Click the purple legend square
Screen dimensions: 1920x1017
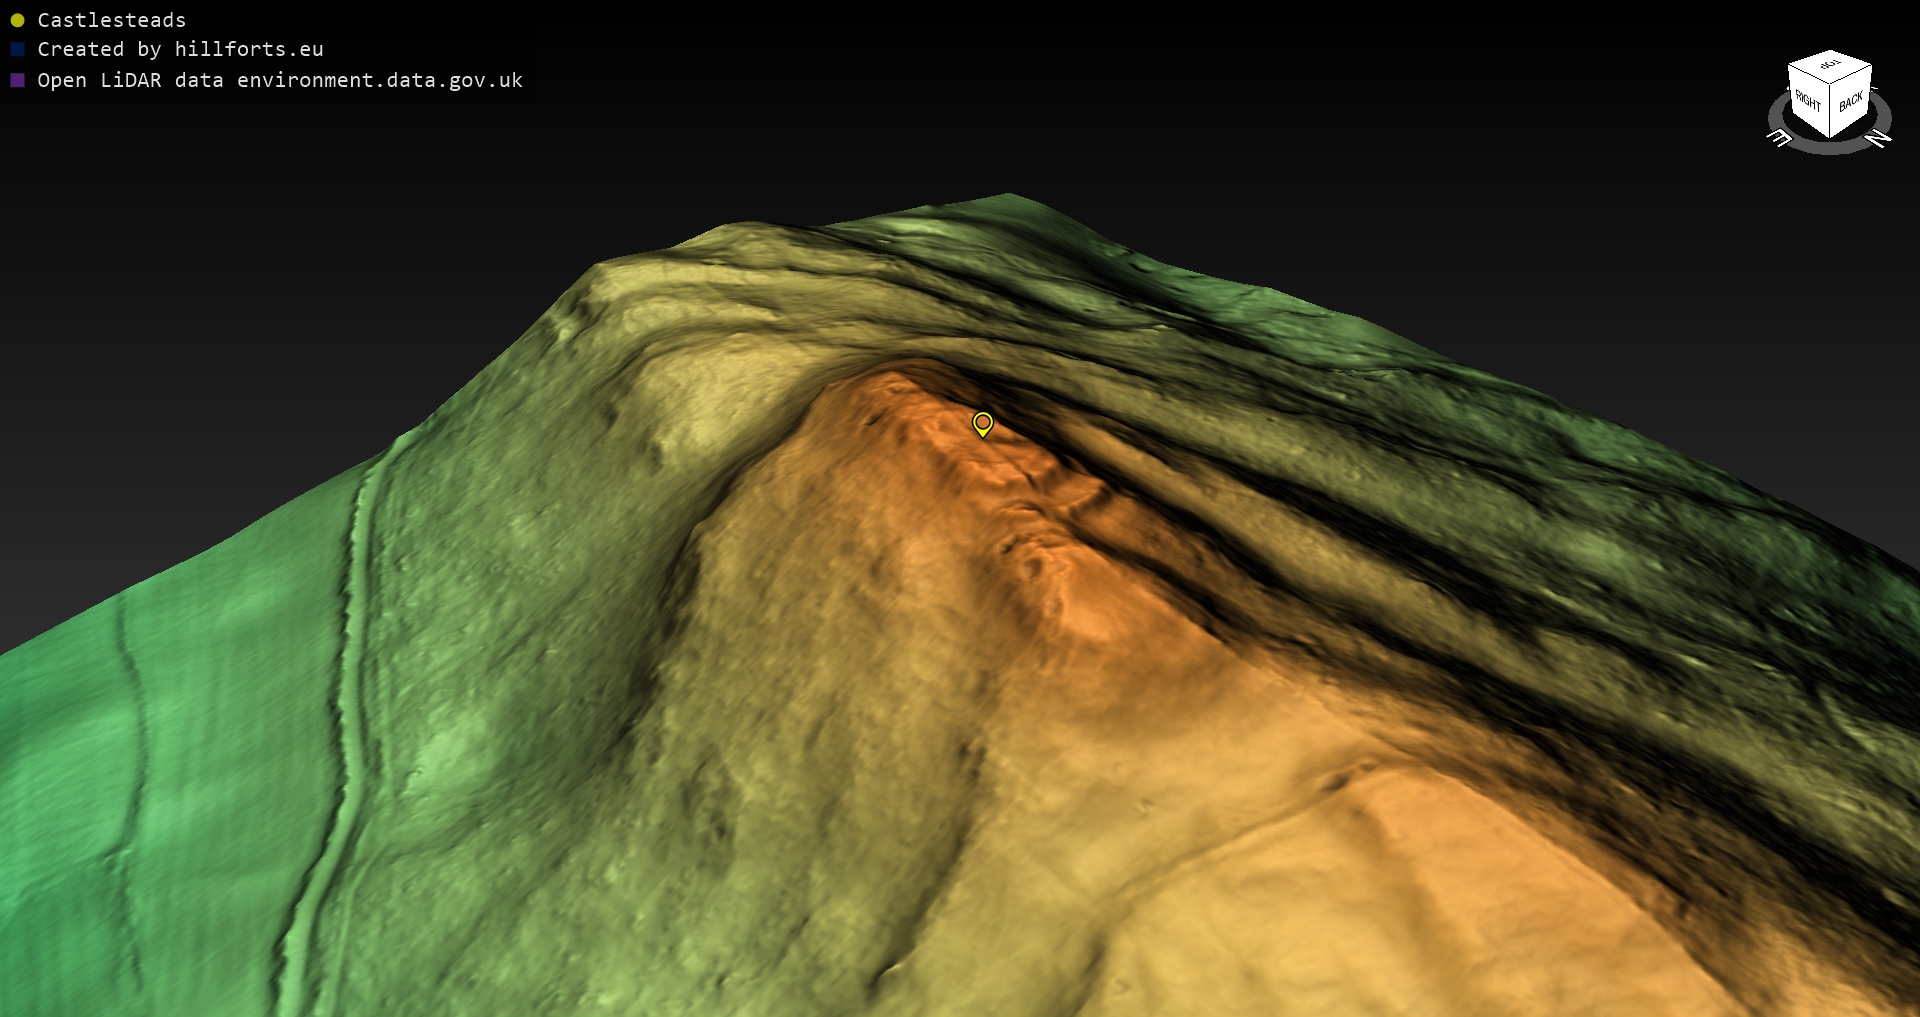pyautogui.click(x=17, y=80)
